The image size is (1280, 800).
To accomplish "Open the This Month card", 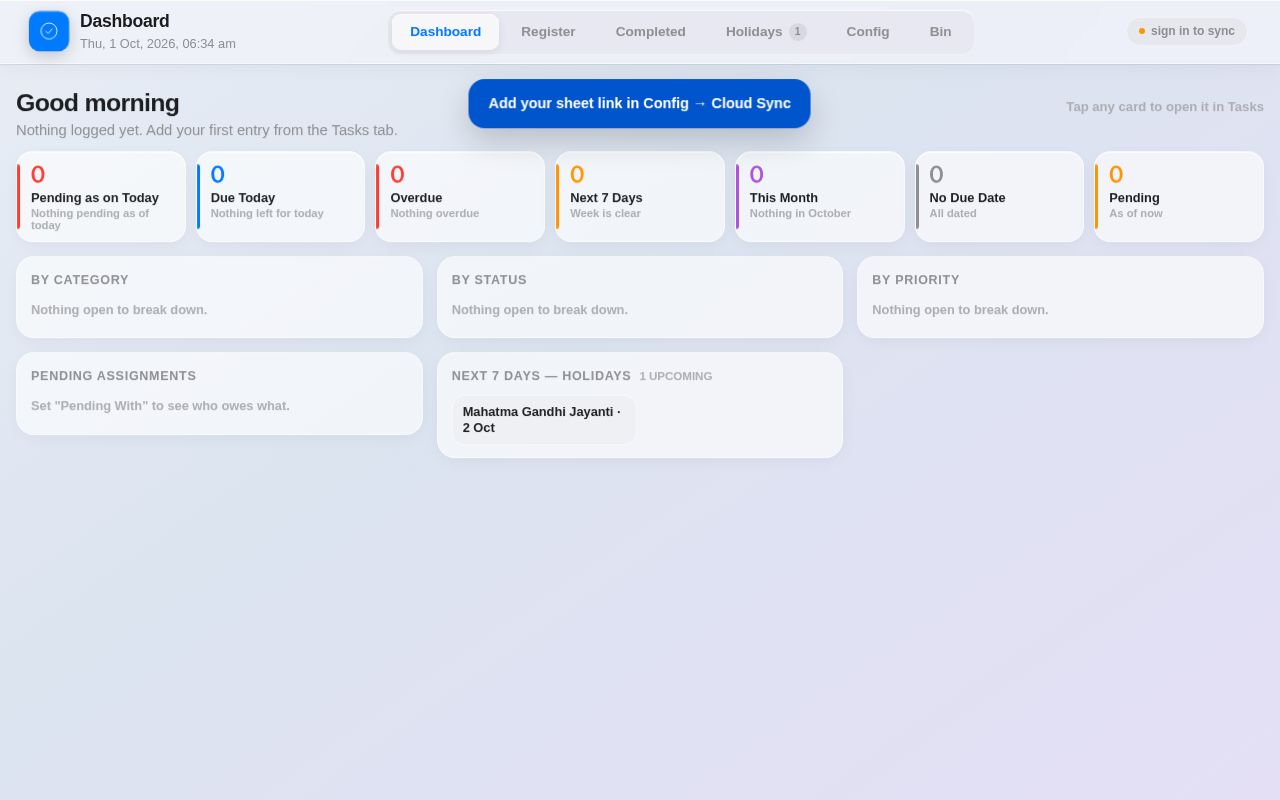I will tap(820, 197).
